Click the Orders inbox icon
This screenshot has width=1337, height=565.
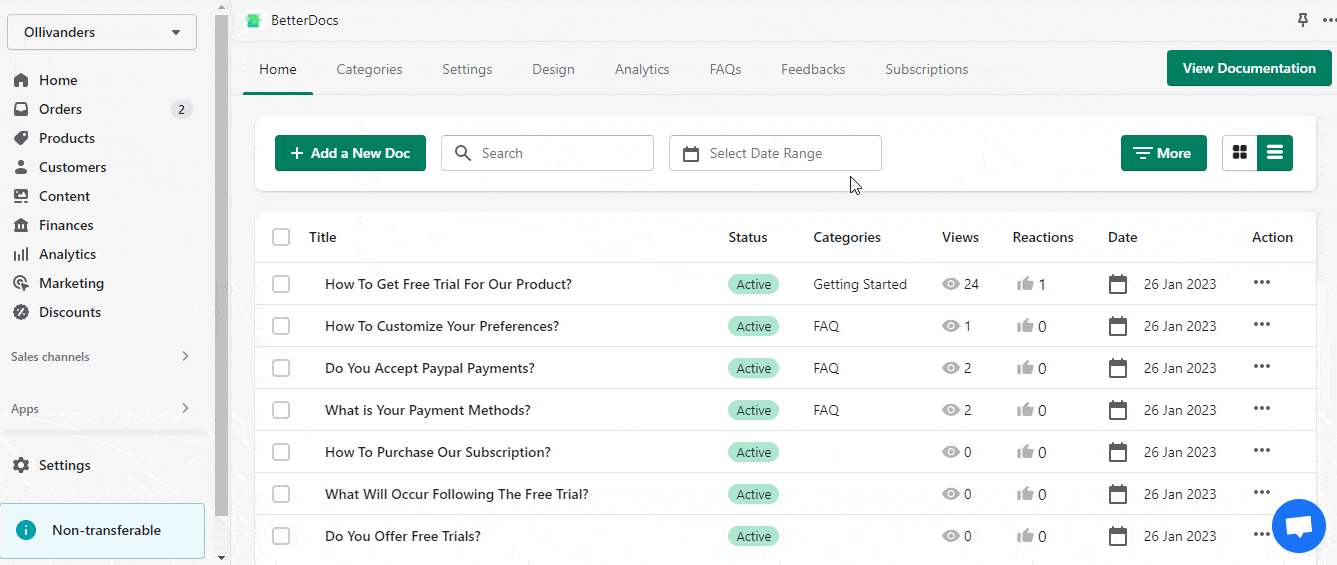pyautogui.click(x=21, y=109)
